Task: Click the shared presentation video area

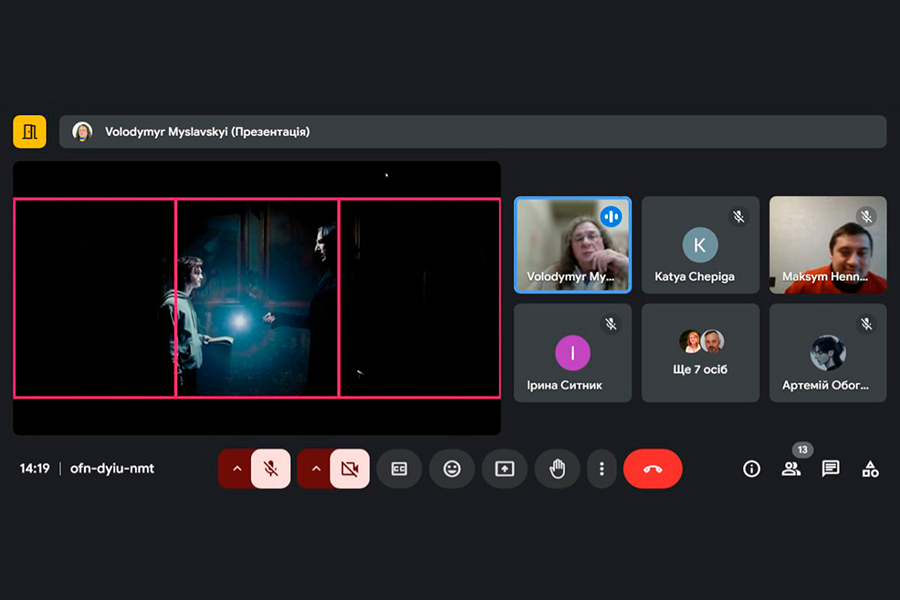Action: (257, 298)
